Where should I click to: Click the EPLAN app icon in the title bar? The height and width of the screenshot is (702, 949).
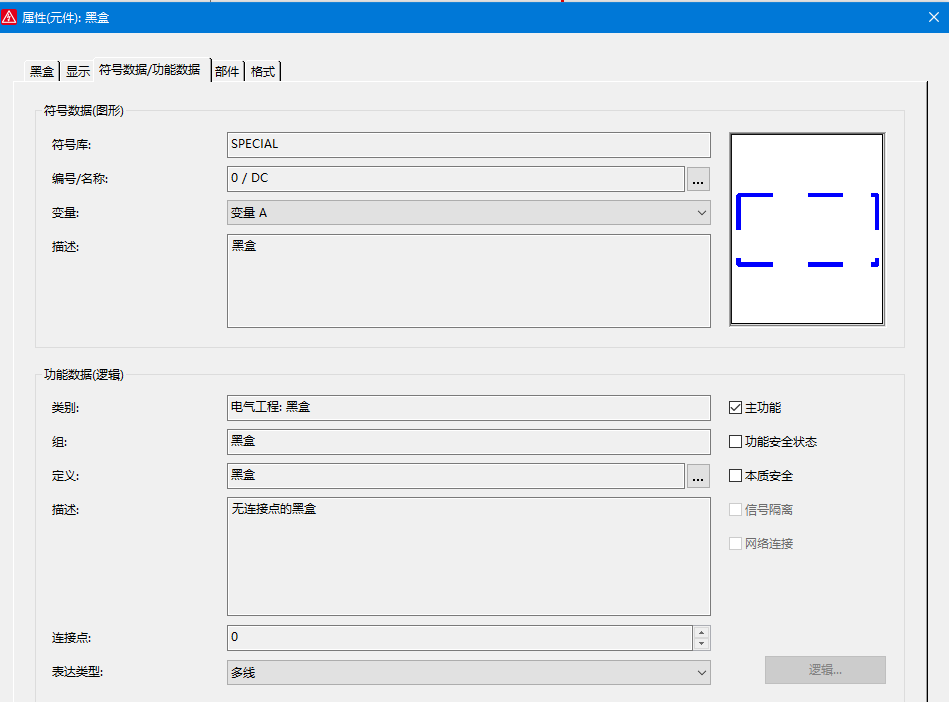click(x=9, y=18)
